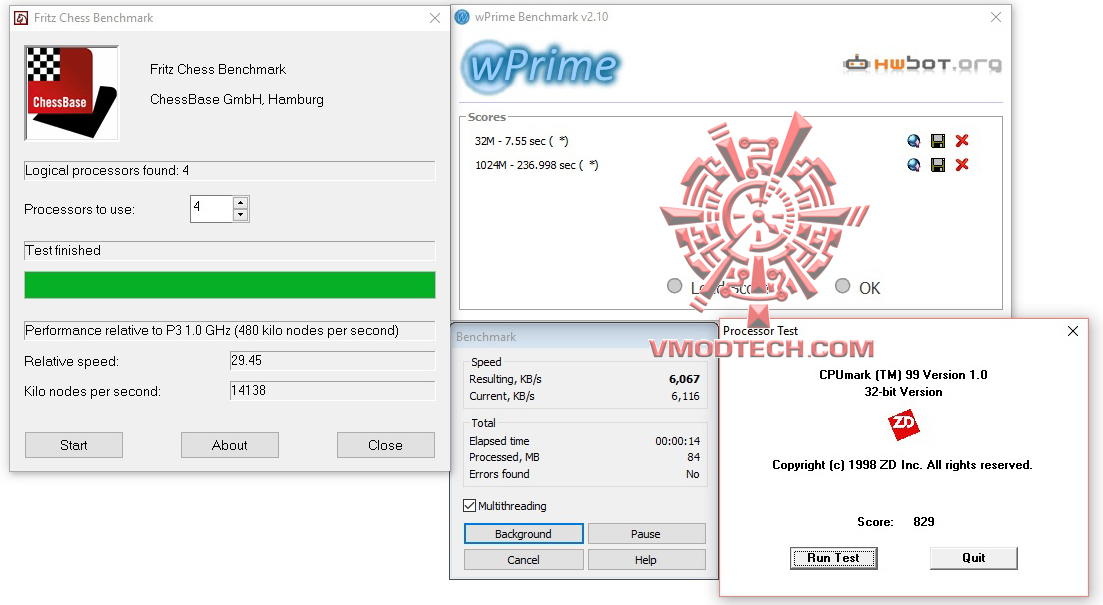Screen dimensions: 1103x605
Task: Submit the 32M score online via globe icon
Action: pos(914,141)
